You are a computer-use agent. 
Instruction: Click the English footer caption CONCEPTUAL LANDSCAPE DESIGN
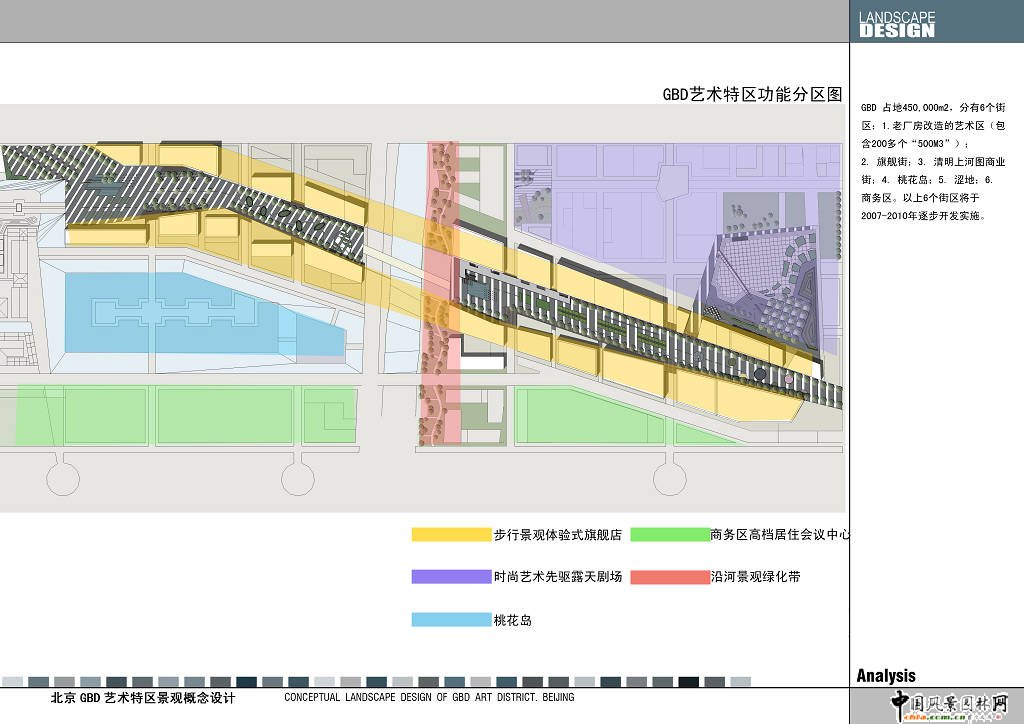[429, 698]
